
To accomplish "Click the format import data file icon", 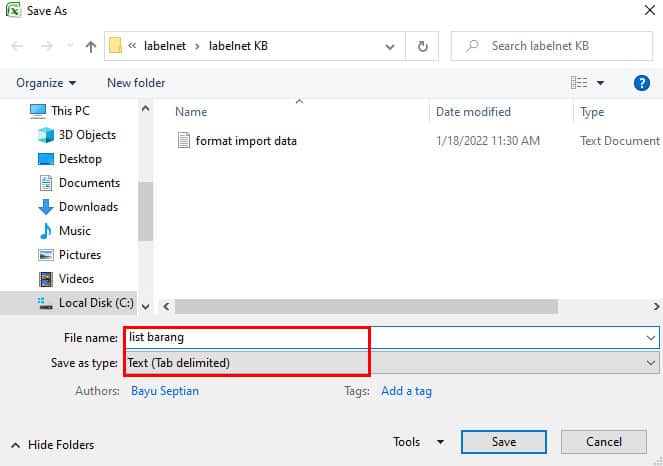I will point(184,140).
